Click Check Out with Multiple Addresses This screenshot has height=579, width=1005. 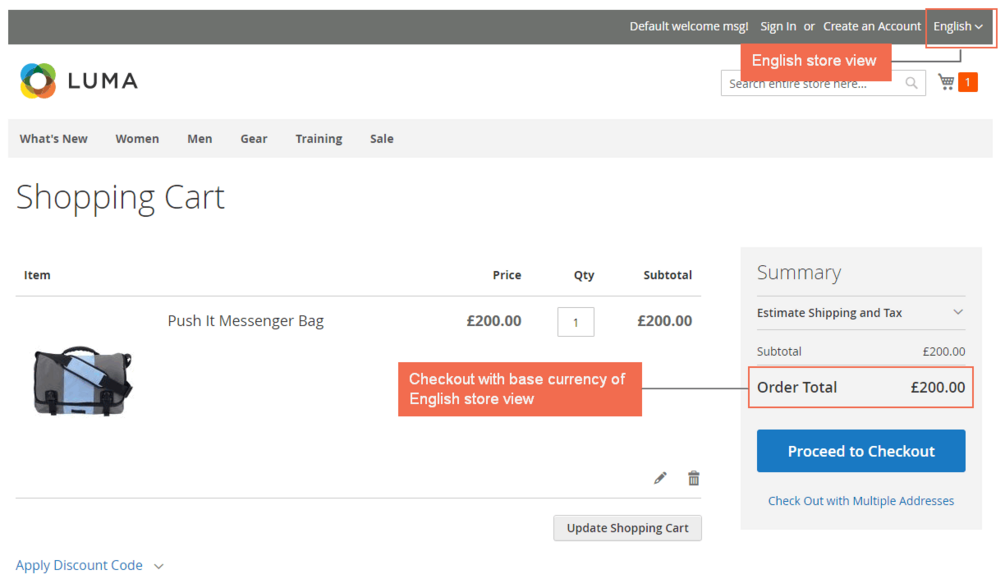click(861, 501)
